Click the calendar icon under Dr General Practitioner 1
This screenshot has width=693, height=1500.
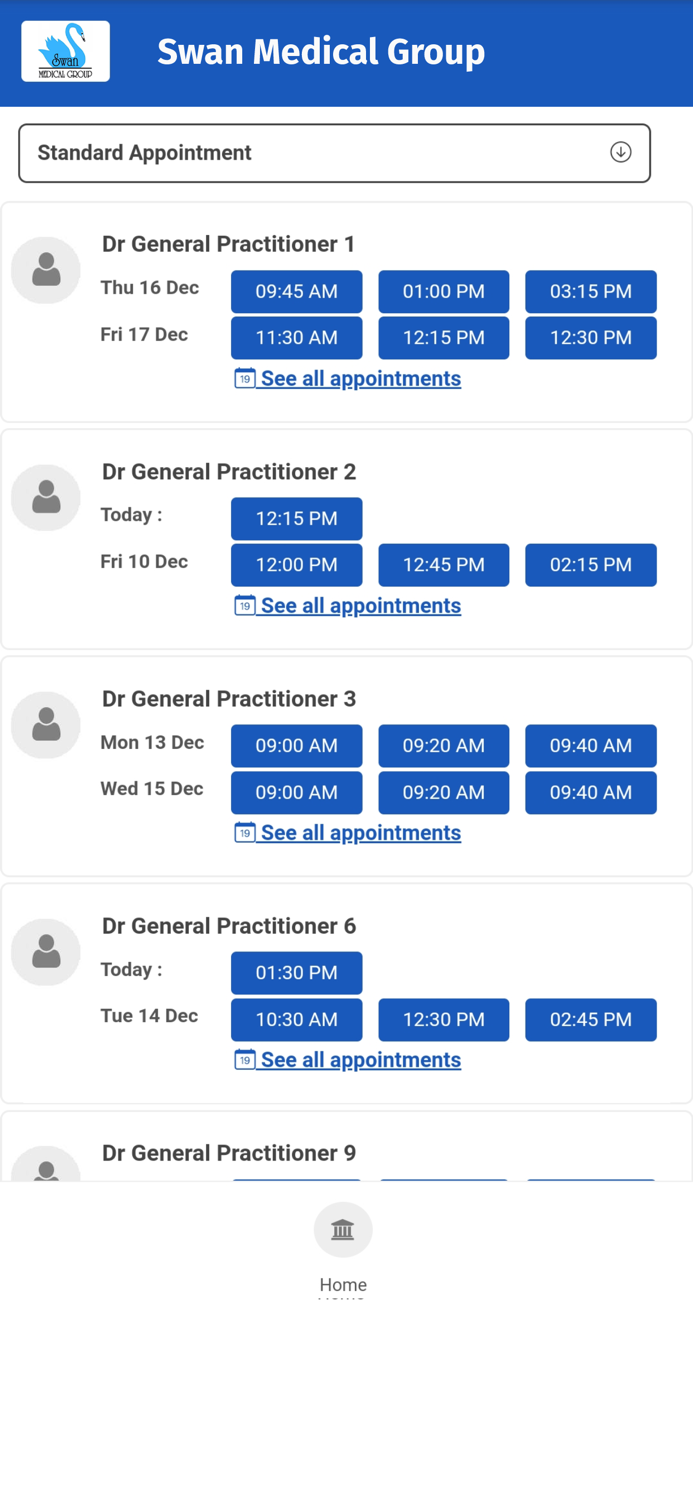click(245, 380)
